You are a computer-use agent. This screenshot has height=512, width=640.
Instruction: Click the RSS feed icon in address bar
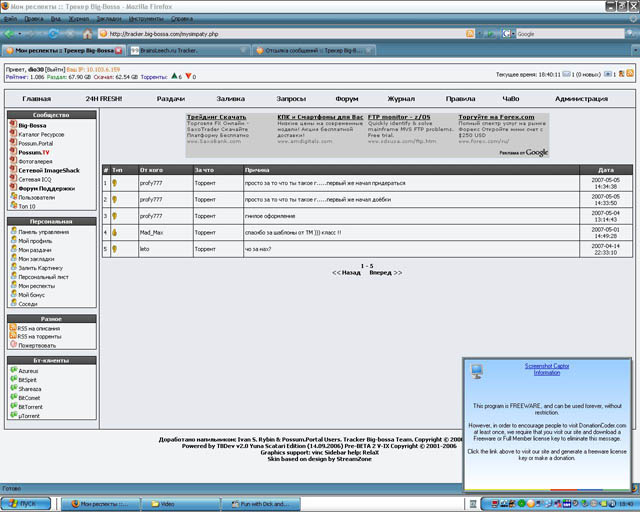(470, 34)
